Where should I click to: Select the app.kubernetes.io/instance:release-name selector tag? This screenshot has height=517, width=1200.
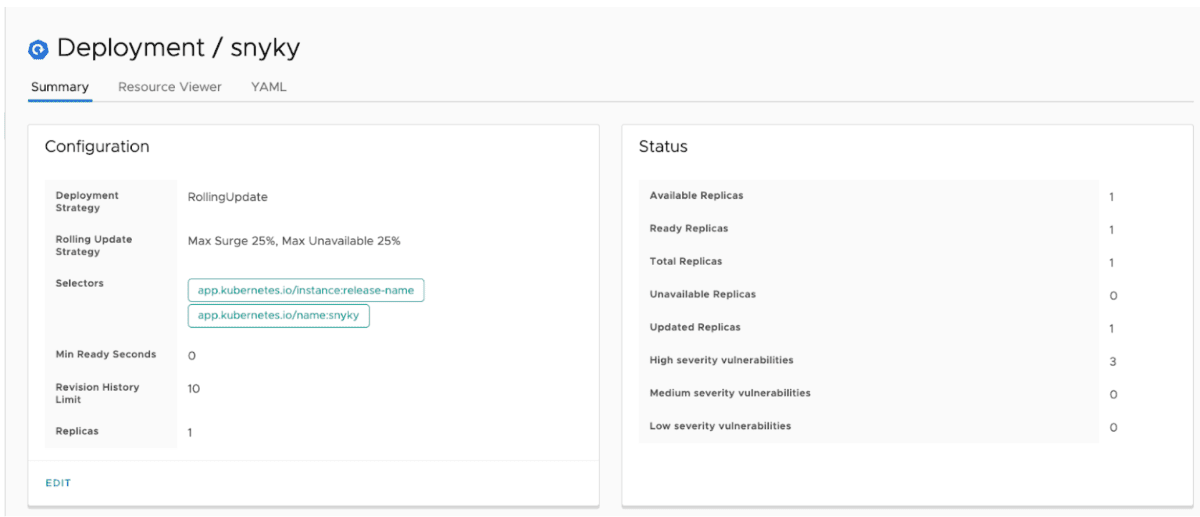coord(306,290)
